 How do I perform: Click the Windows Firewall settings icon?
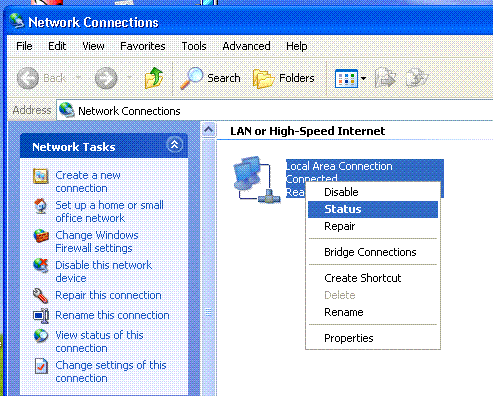[41, 236]
